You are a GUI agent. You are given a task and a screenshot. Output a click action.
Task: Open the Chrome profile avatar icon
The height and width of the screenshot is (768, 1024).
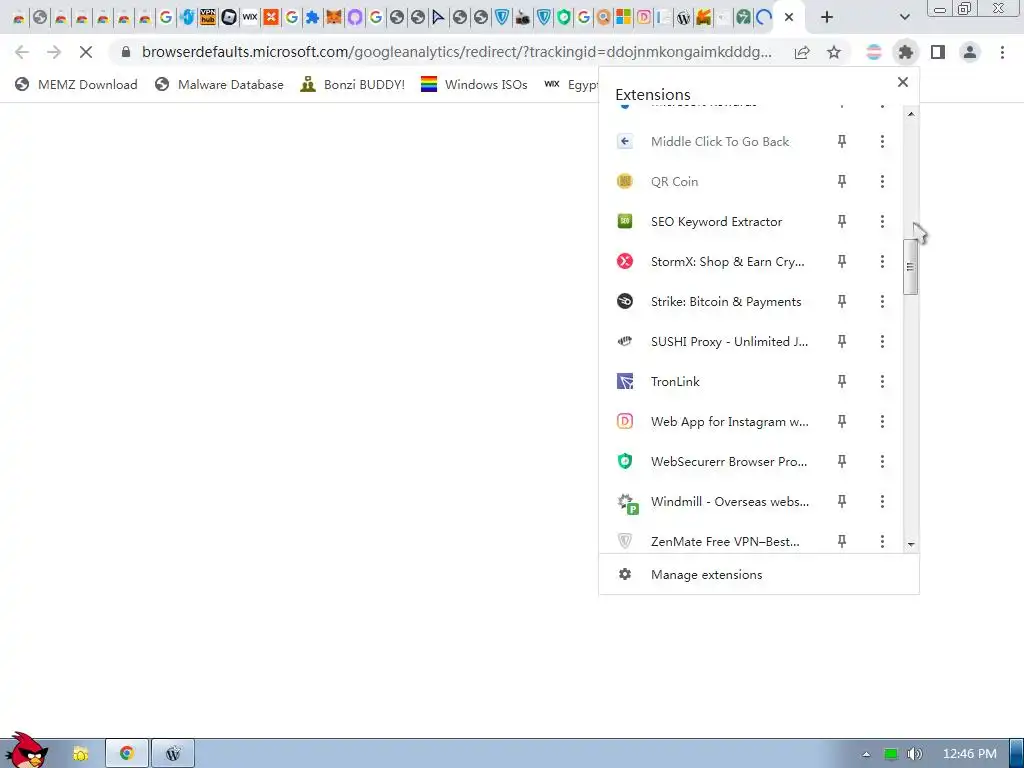970,52
